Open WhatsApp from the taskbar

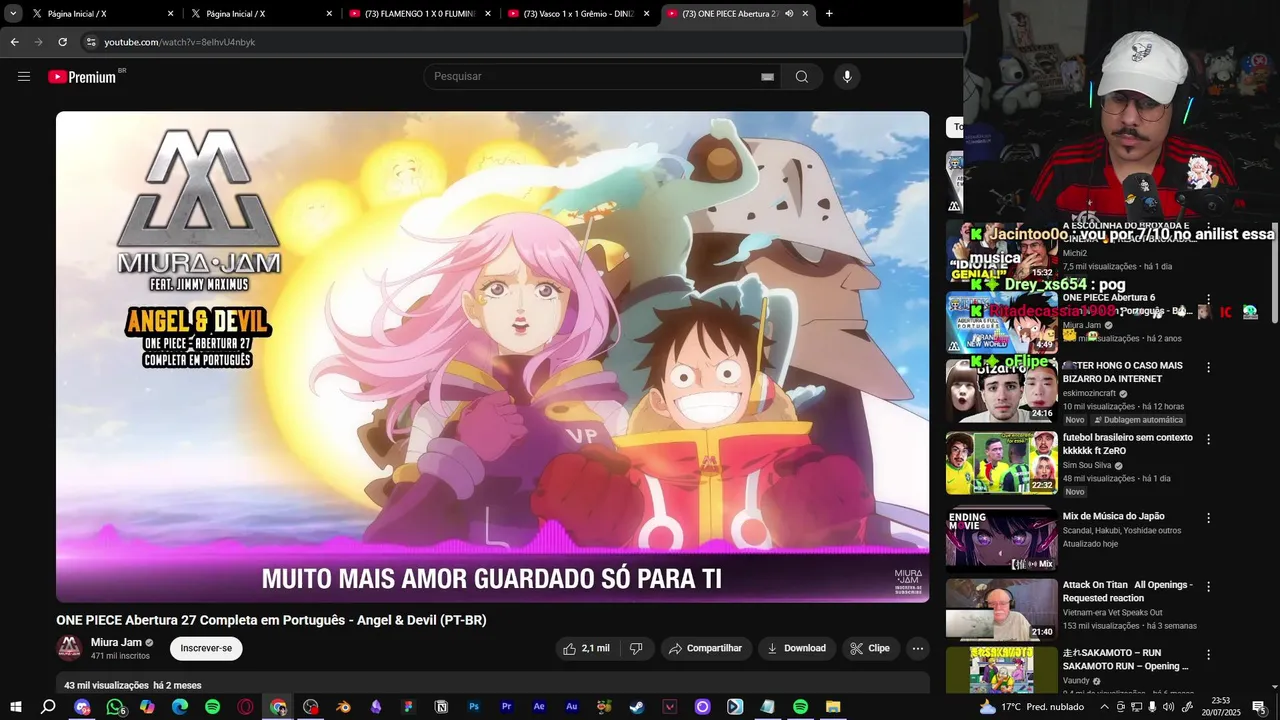click(115, 707)
